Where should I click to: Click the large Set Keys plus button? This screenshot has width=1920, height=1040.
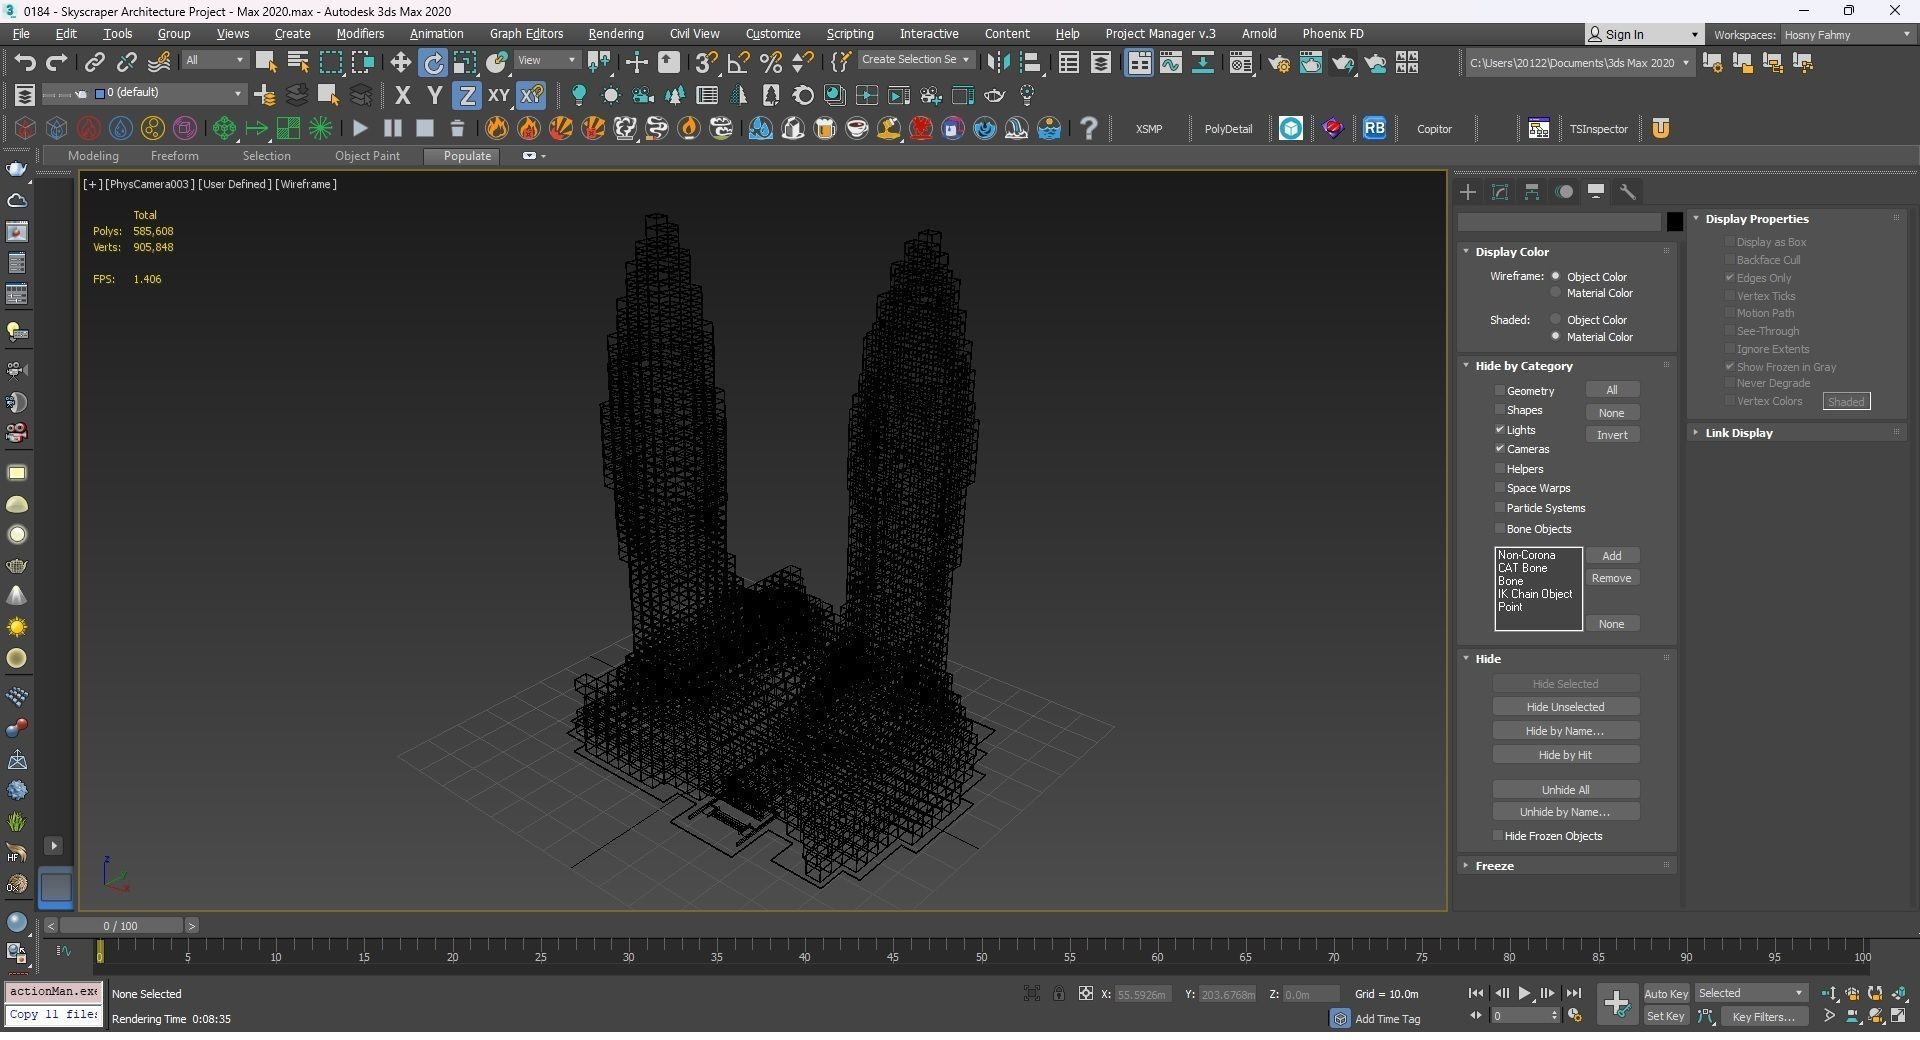tap(1617, 1003)
